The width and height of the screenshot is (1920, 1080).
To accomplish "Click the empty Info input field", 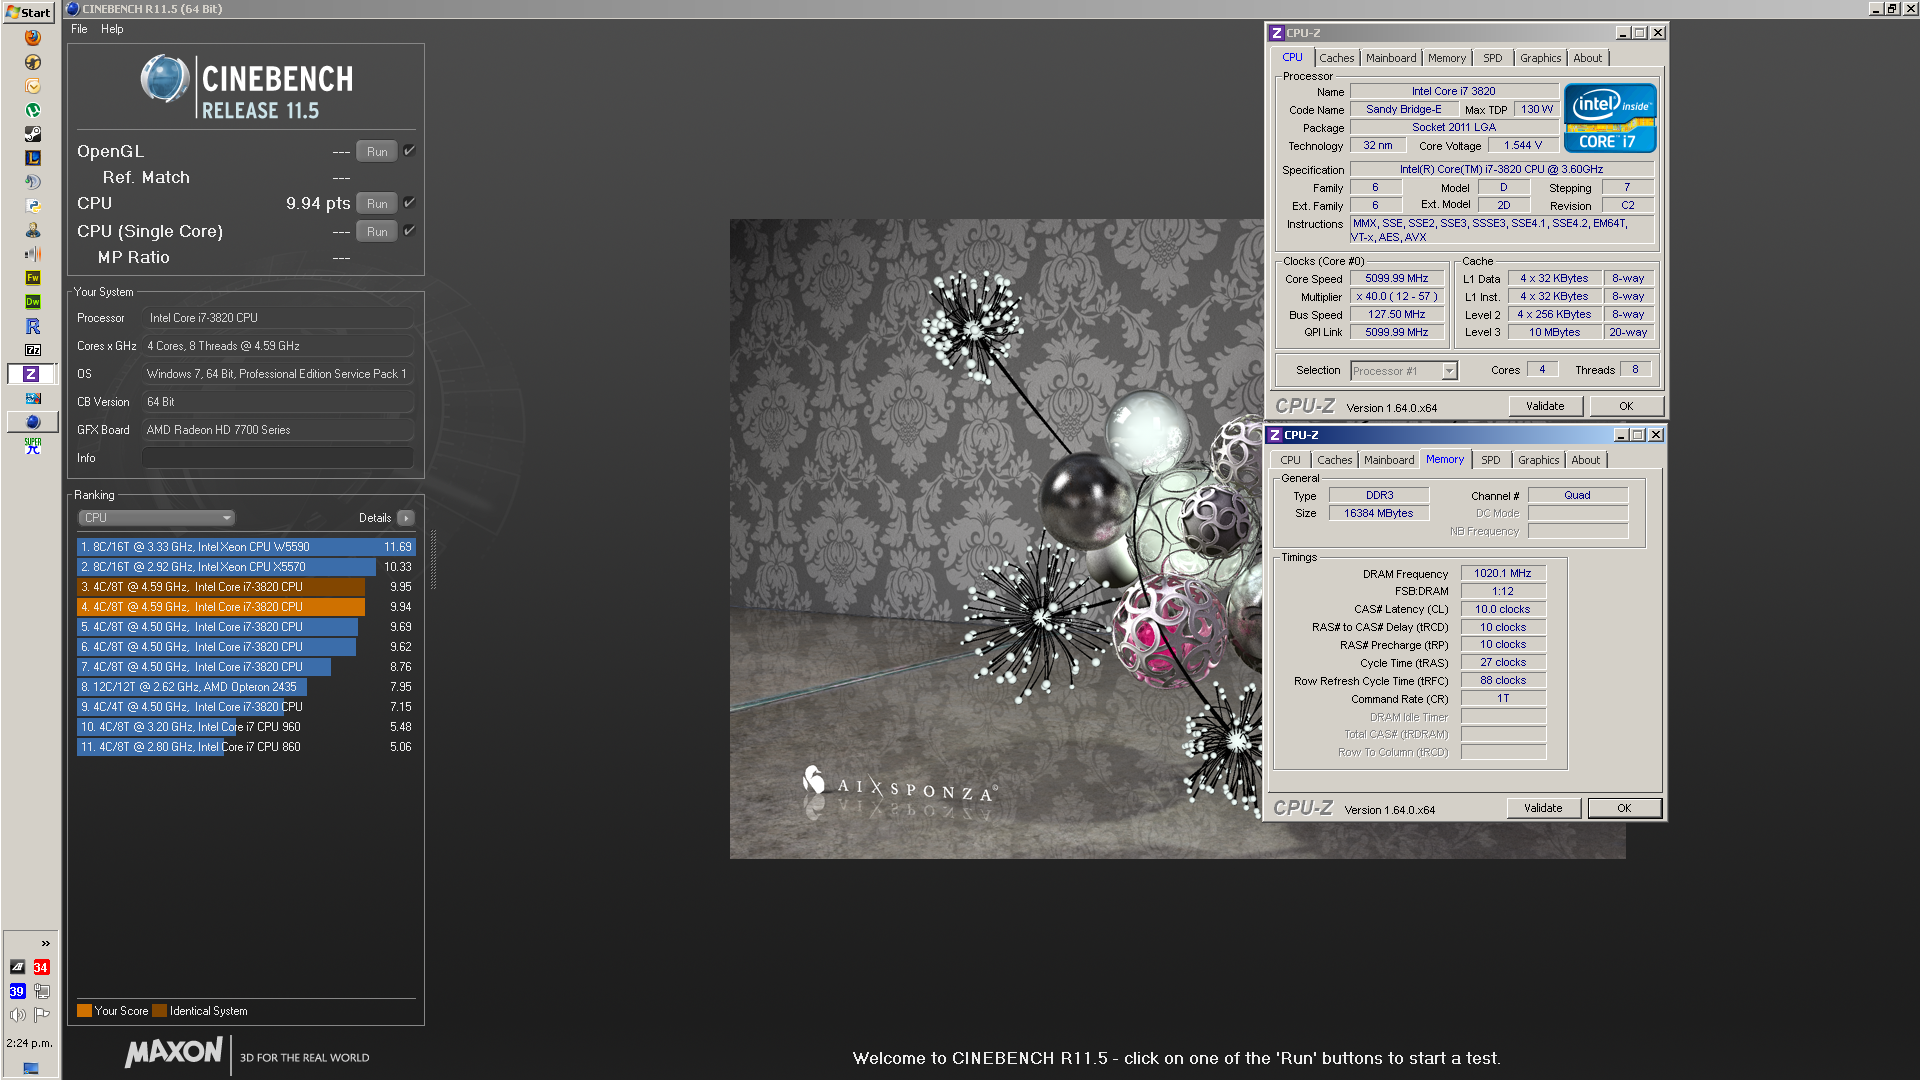I will click(277, 458).
